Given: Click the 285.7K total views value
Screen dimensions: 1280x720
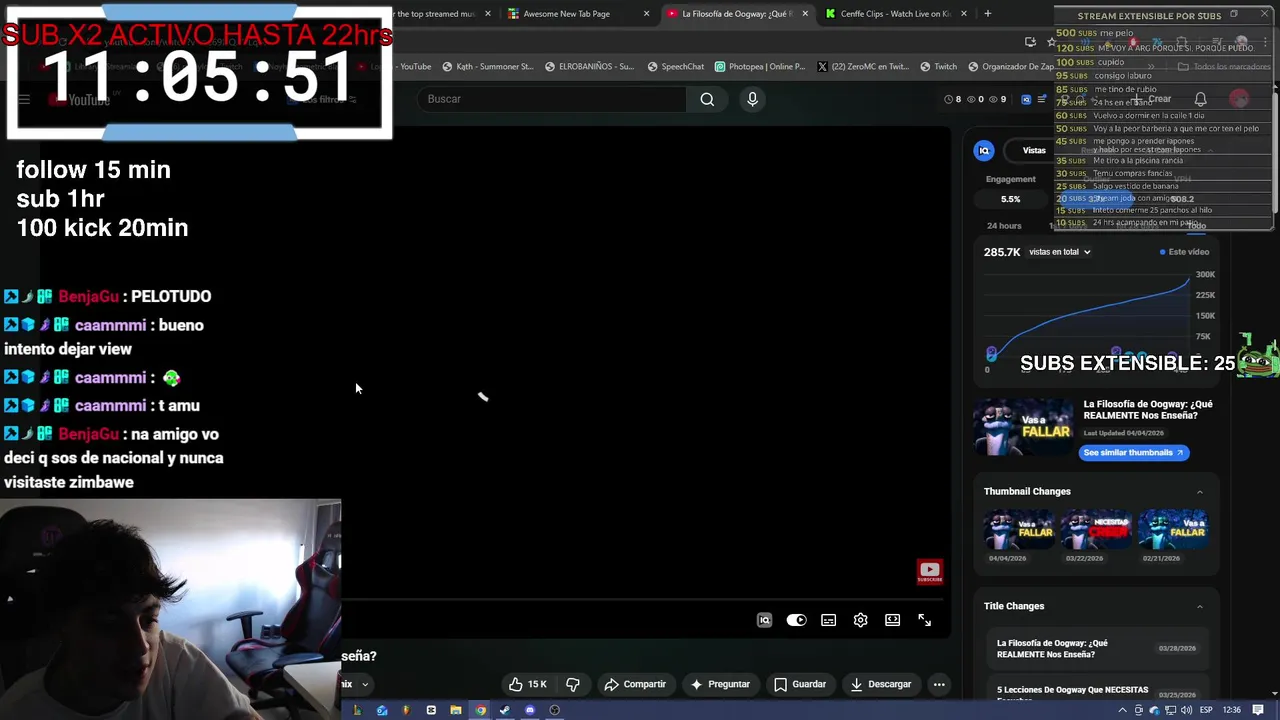Looking at the screenshot, I should click(x=1002, y=252).
